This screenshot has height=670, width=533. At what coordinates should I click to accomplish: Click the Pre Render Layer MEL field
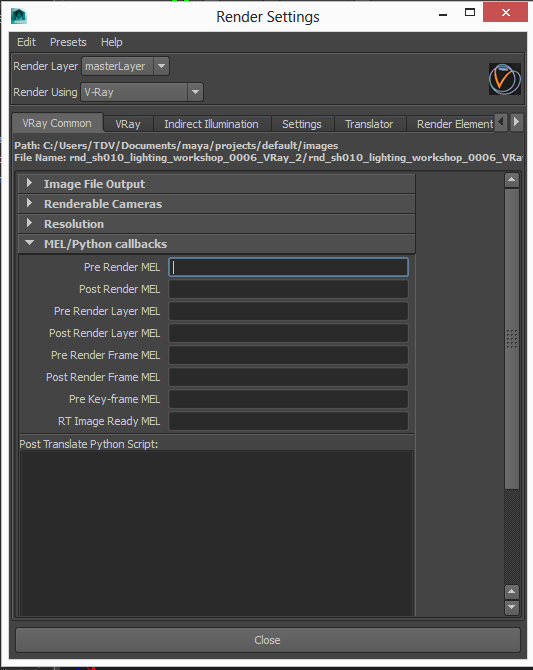point(289,311)
